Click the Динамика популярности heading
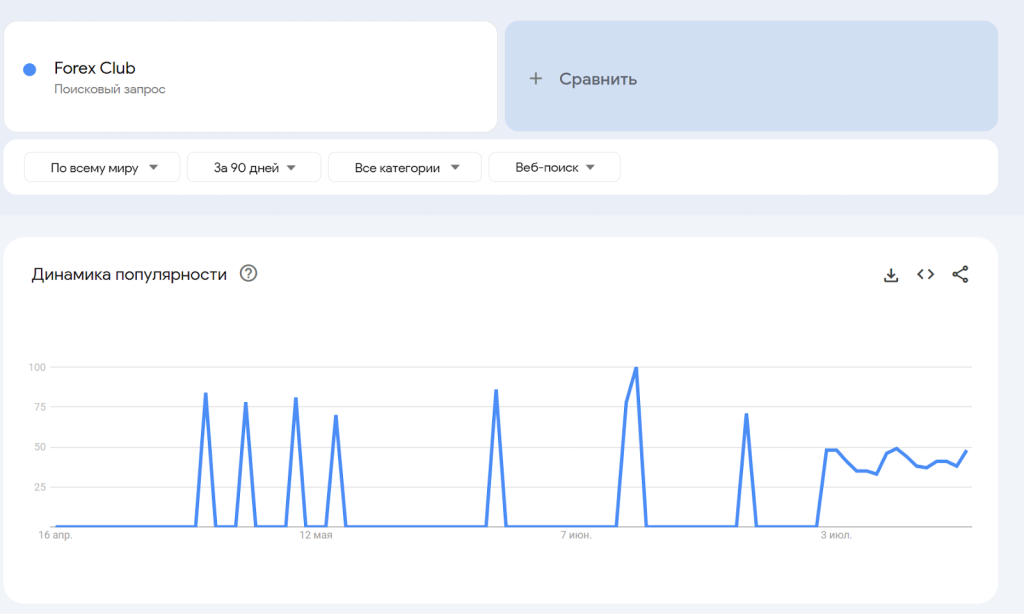This screenshot has width=1024, height=614. point(129,274)
